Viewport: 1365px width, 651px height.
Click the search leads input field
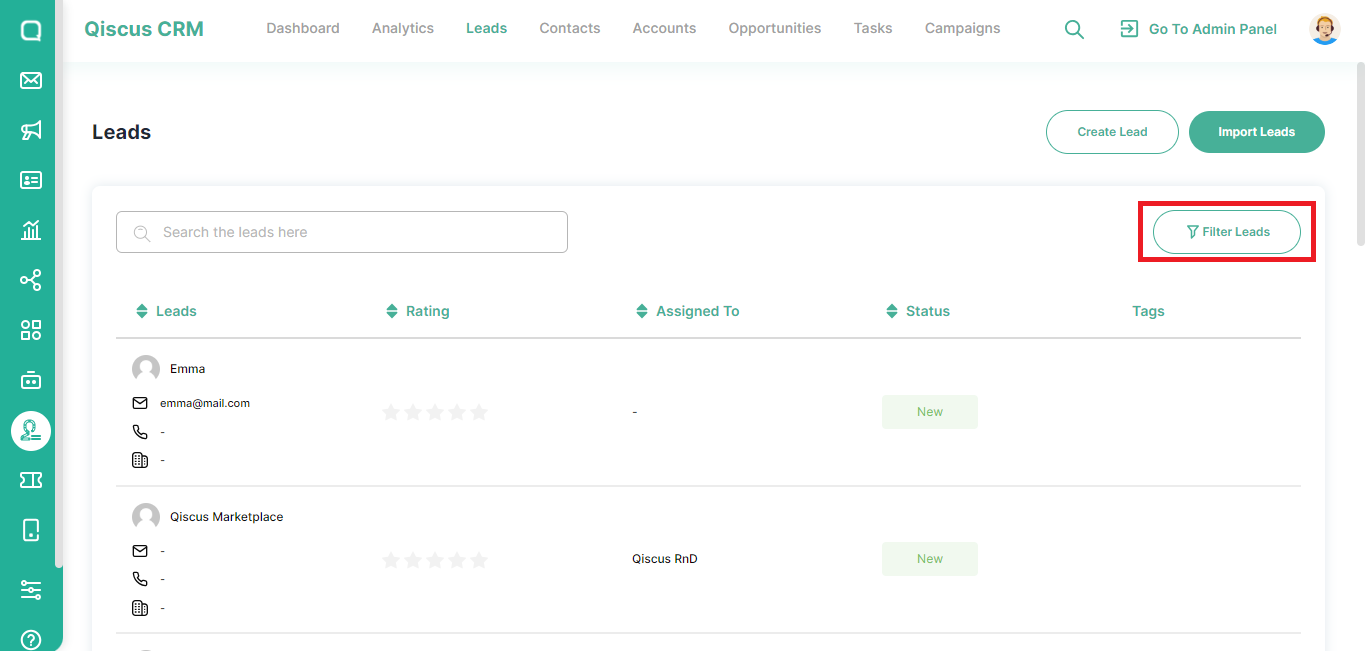[x=342, y=232]
